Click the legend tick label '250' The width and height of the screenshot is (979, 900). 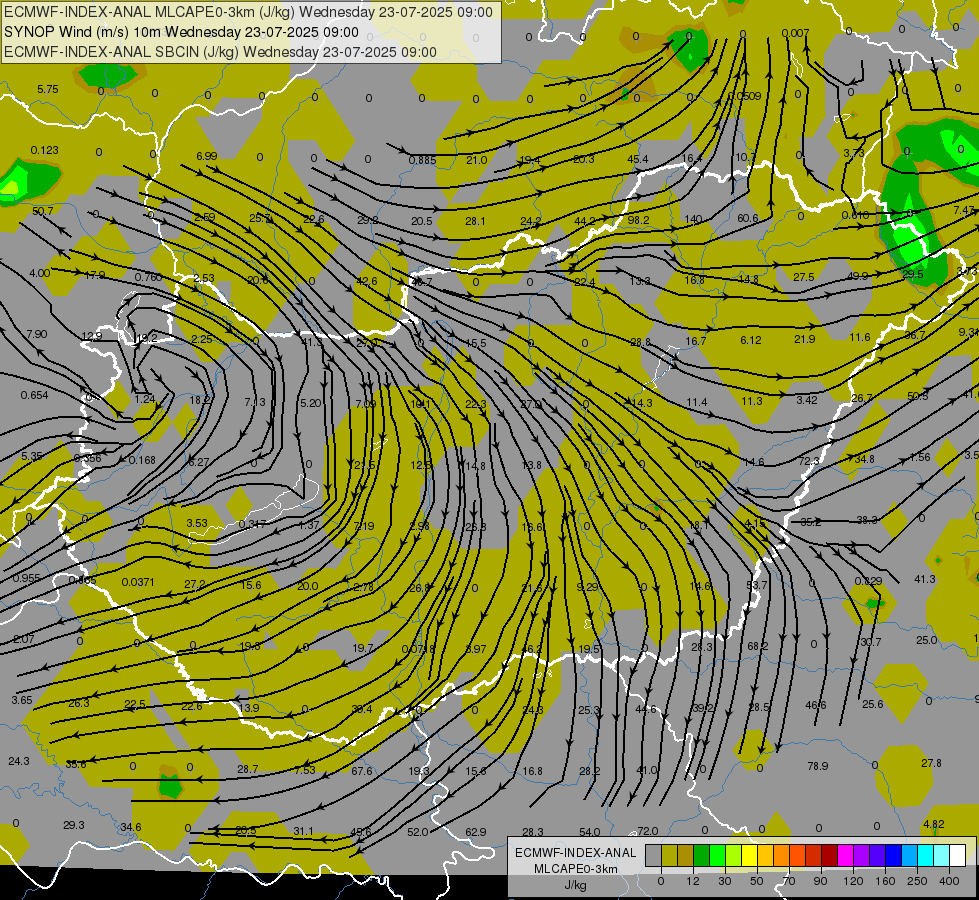(917, 881)
